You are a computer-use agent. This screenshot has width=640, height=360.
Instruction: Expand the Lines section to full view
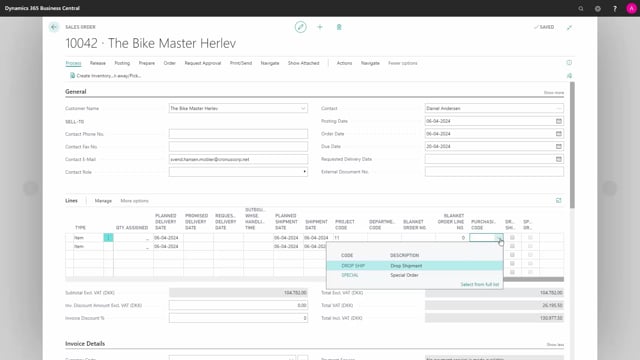click(x=558, y=200)
